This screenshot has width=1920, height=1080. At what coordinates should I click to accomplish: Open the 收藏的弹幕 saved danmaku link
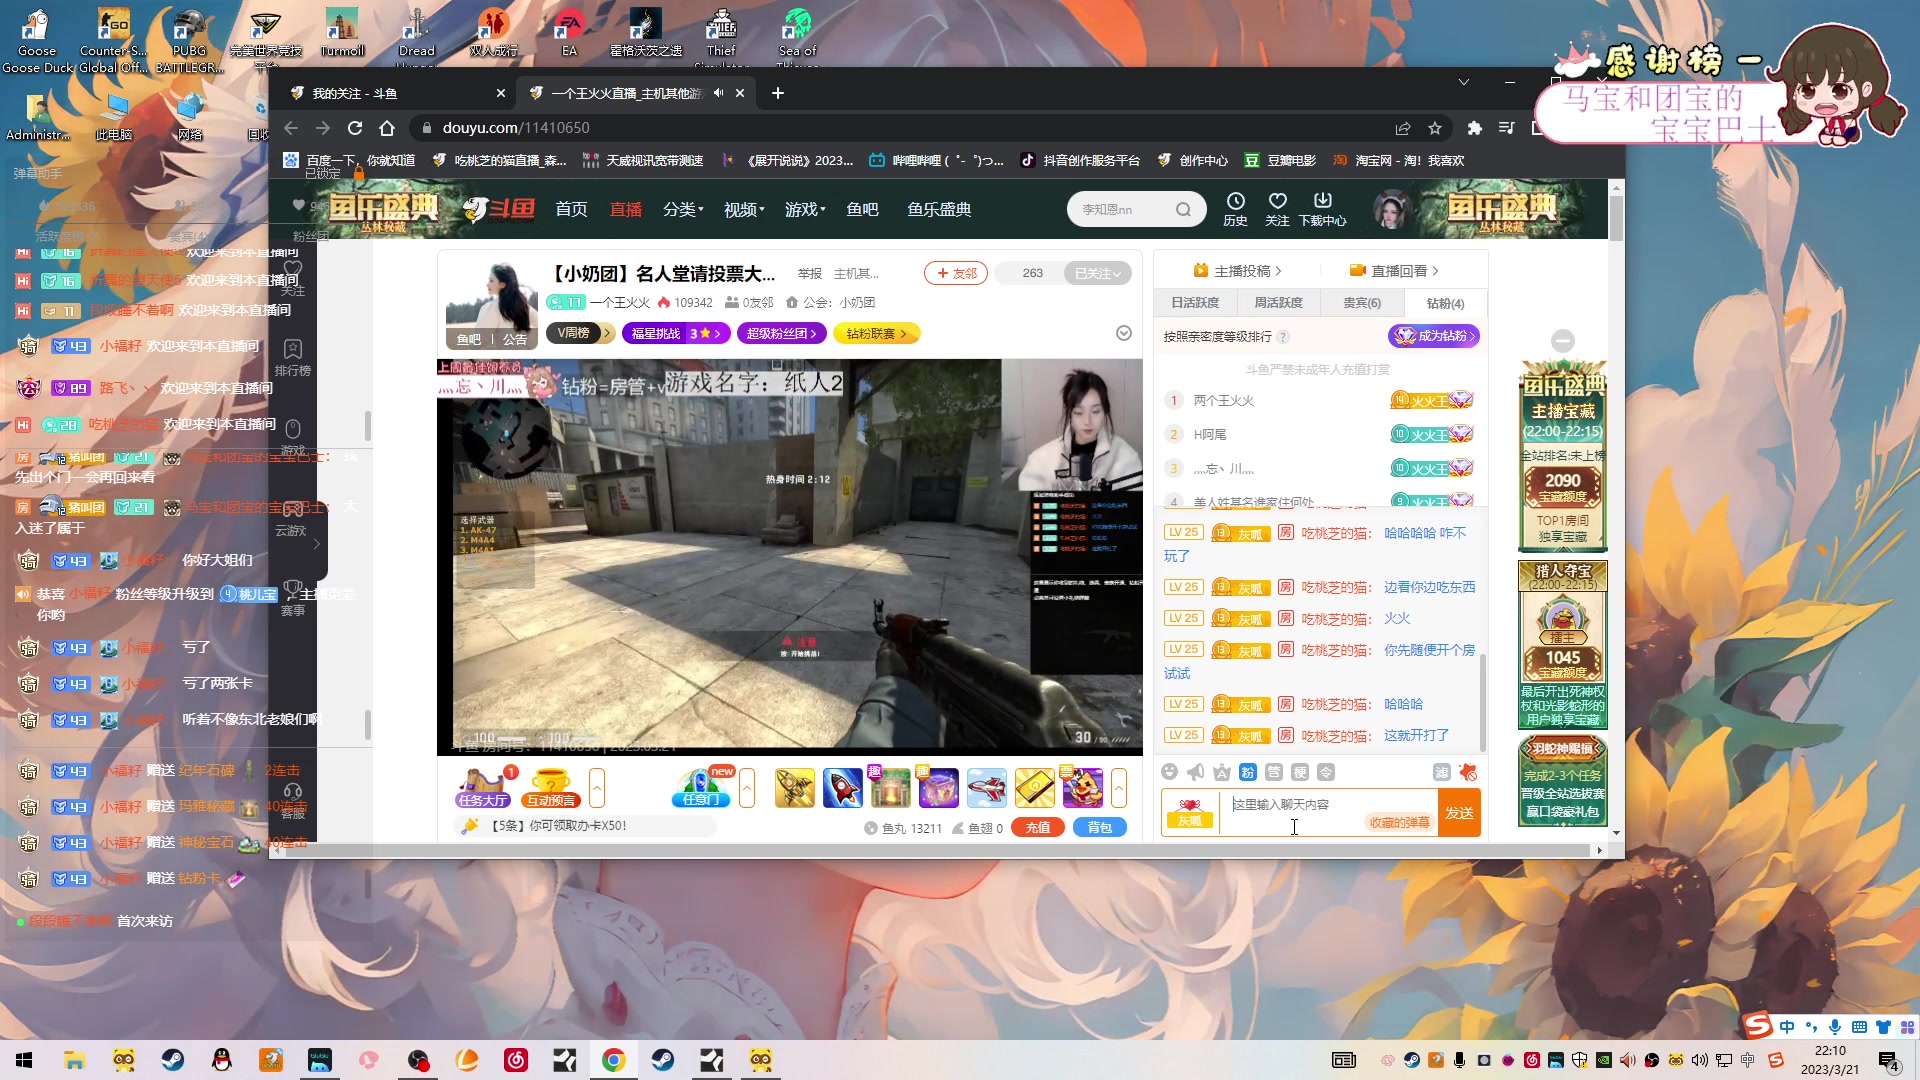tap(1399, 823)
